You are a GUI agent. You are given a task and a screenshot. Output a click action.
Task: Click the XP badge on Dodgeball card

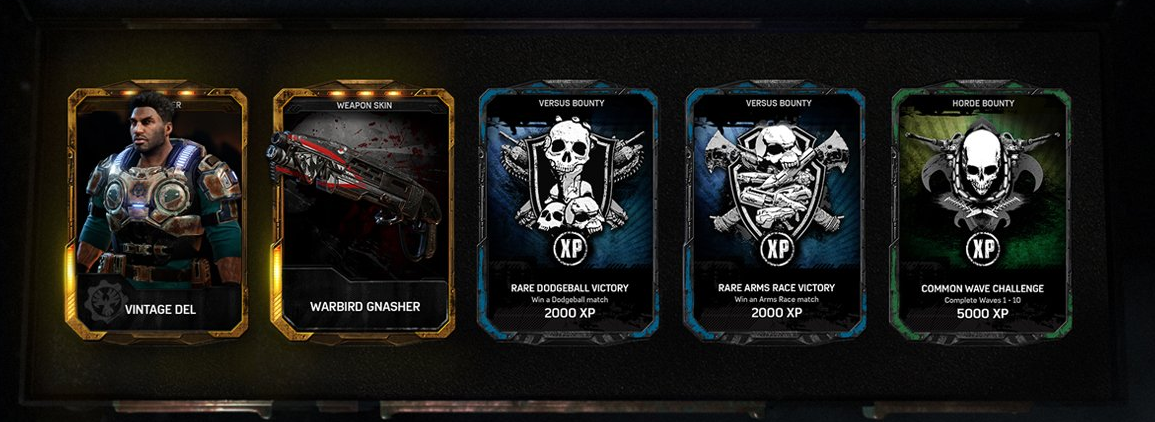569,249
